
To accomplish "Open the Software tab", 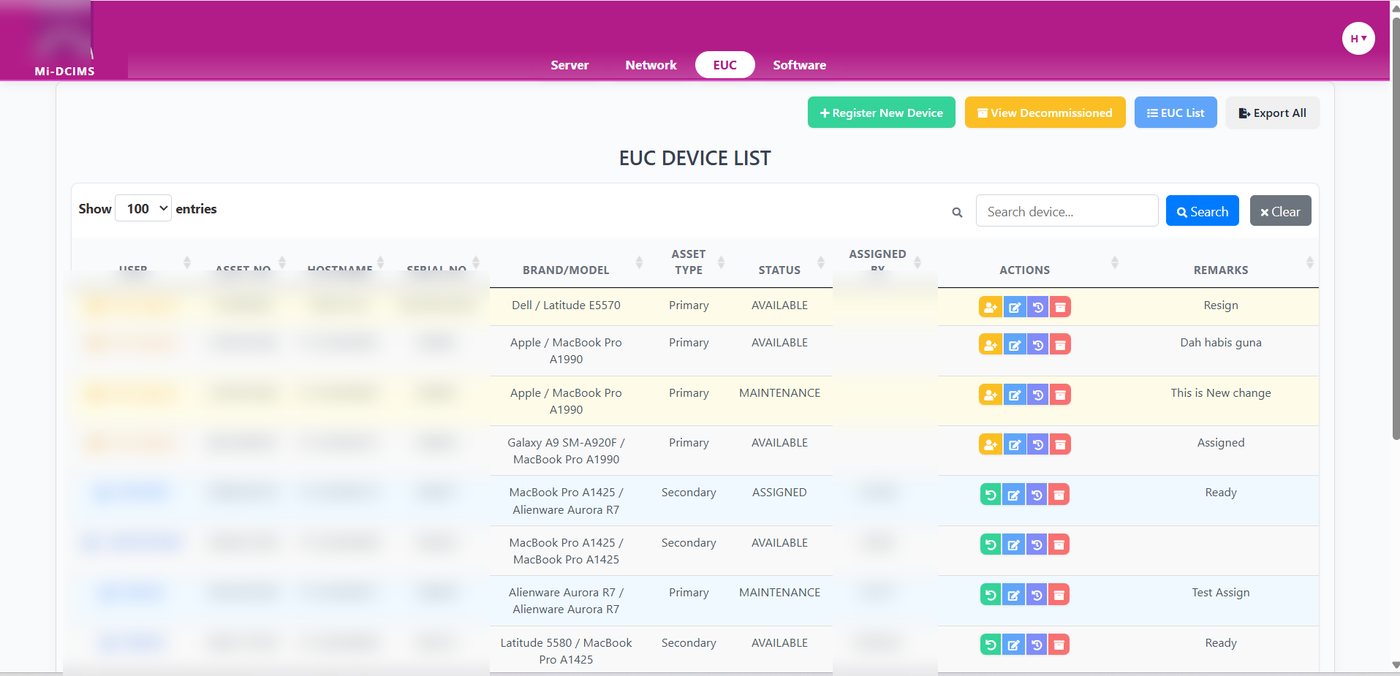I will pos(799,65).
